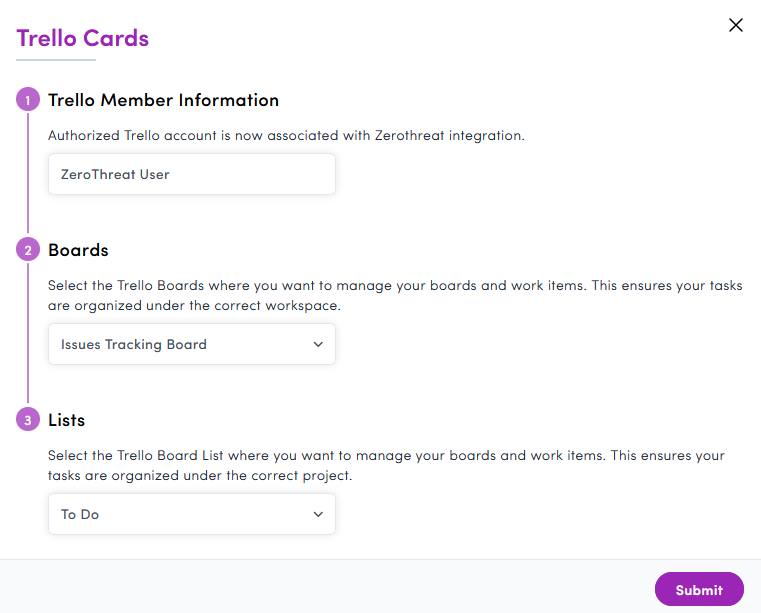761x613 pixels.
Task: Click the underline beneath Trello Cards title
Action: (56, 60)
